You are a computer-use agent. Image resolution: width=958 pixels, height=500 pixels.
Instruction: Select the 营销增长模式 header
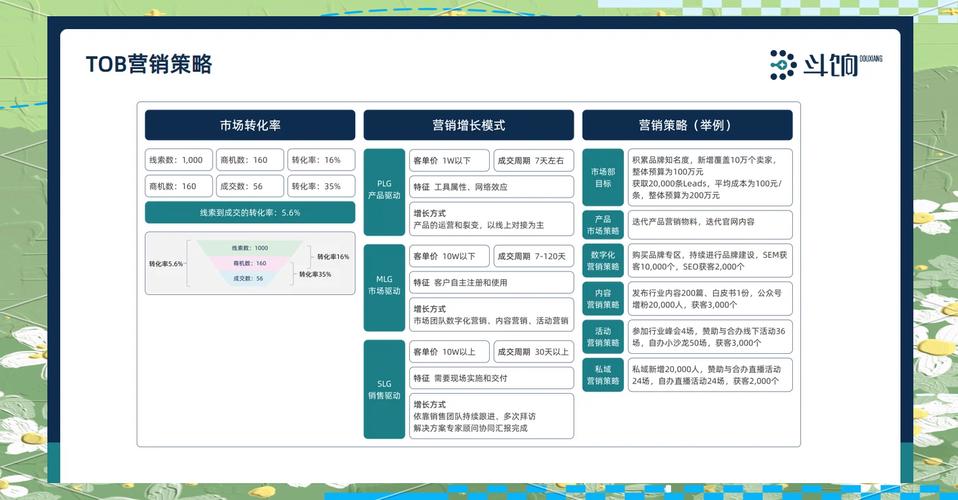(x=468, y=125)
